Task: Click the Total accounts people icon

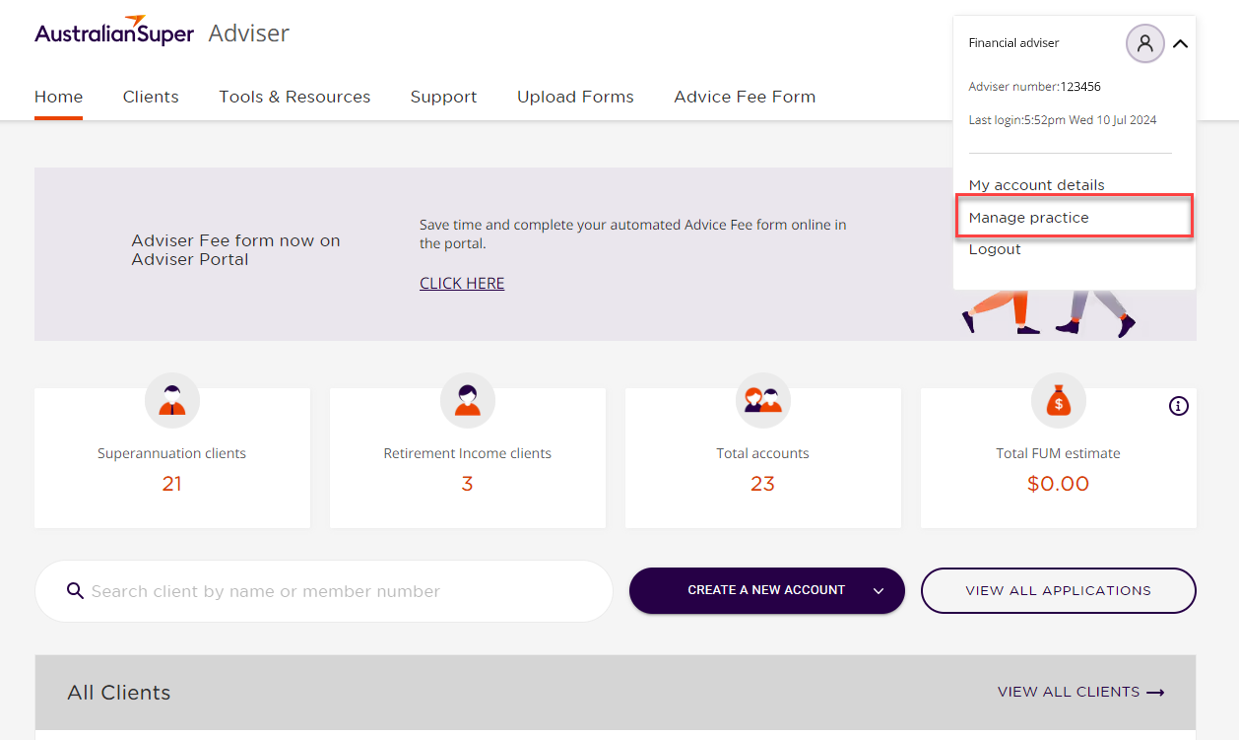Action: tap(763, 400)
